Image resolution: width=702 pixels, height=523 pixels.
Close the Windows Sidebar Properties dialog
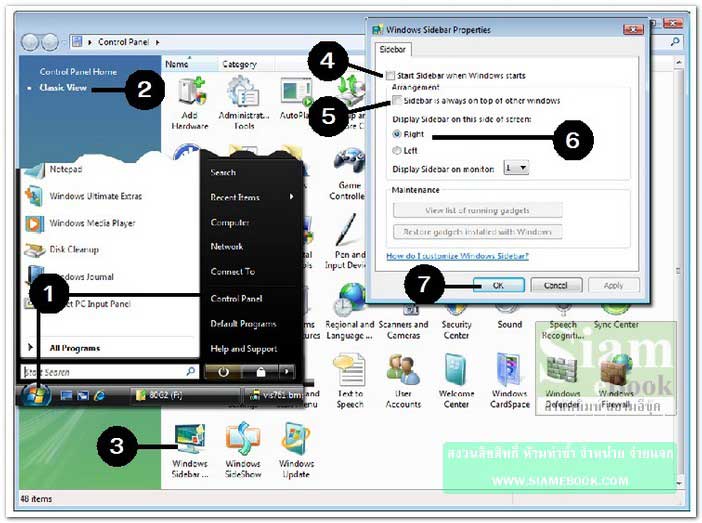633,30
